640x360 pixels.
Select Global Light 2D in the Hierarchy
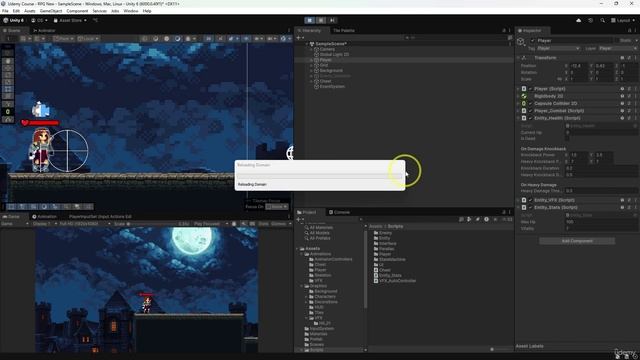pyautogui.click(x=334, y=55)
